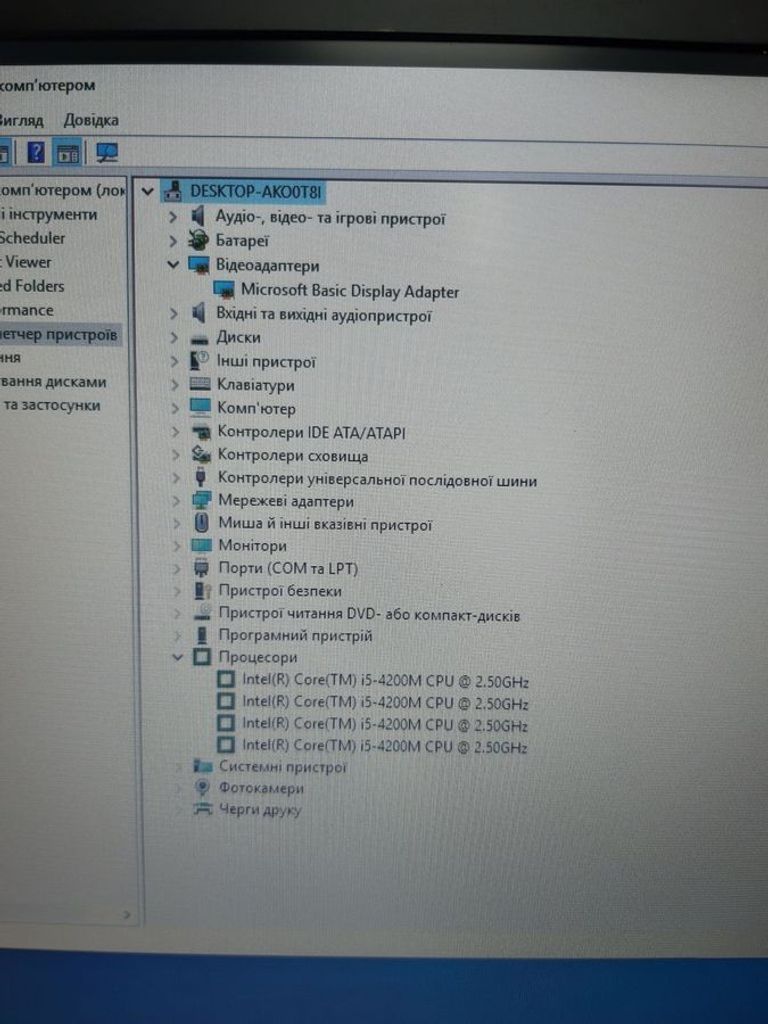
Task: Click the Батареї battery icon
Action: coord(198,240)
